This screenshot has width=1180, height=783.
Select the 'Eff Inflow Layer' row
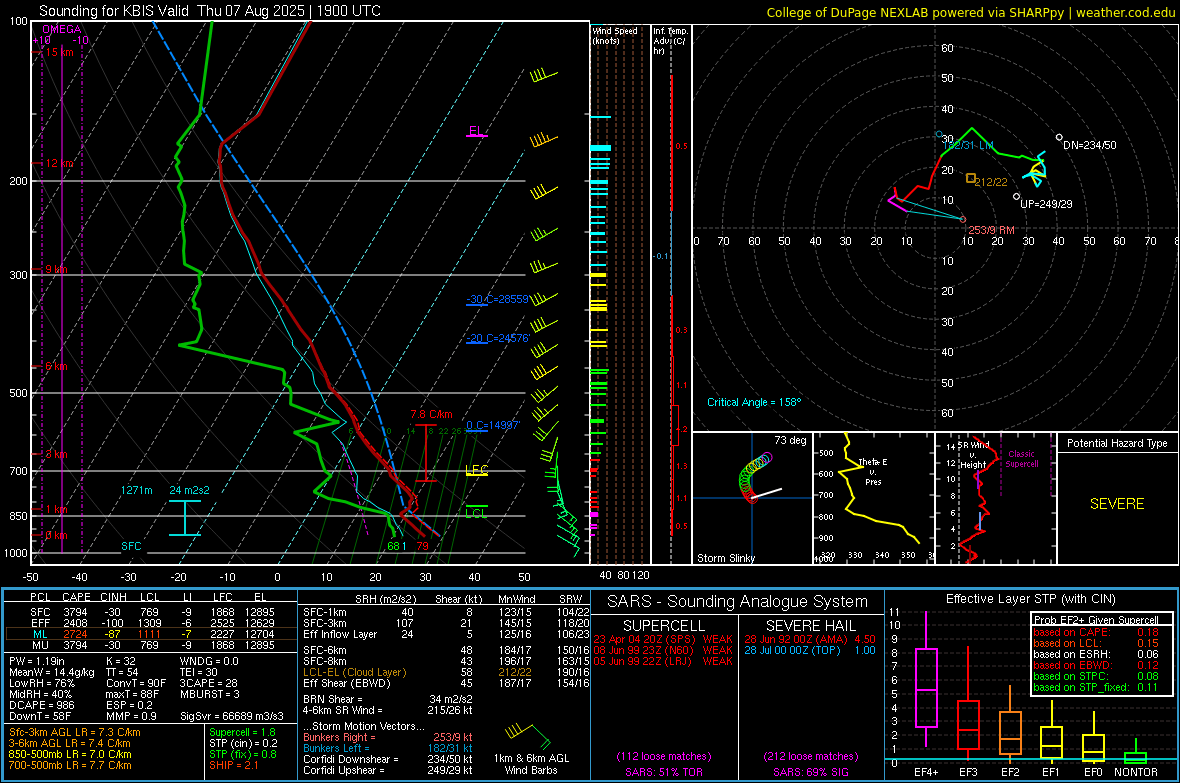(x=446, y=634)
